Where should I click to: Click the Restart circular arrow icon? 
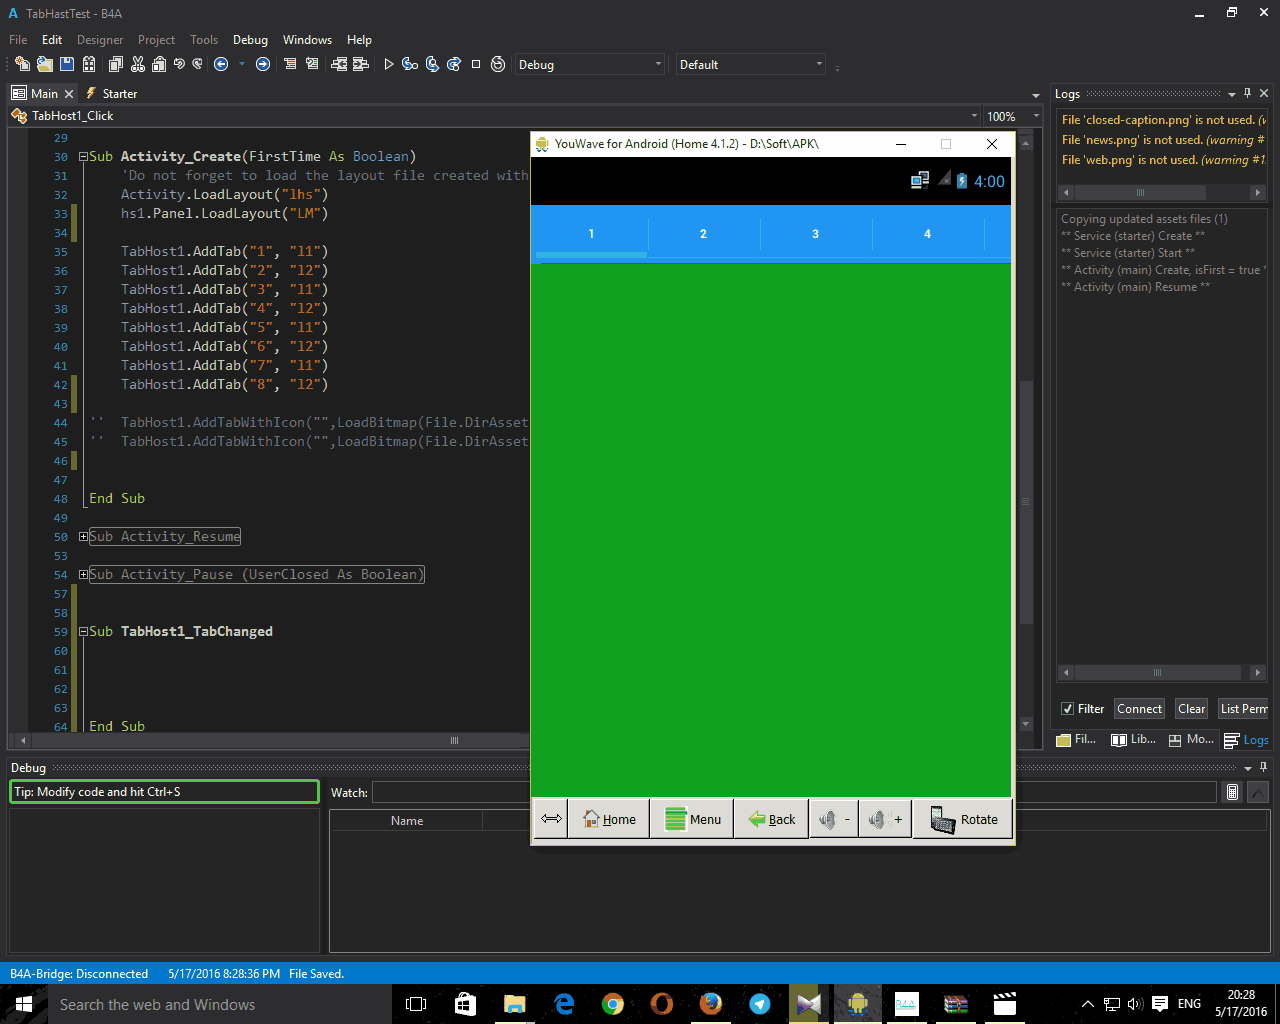498,64
